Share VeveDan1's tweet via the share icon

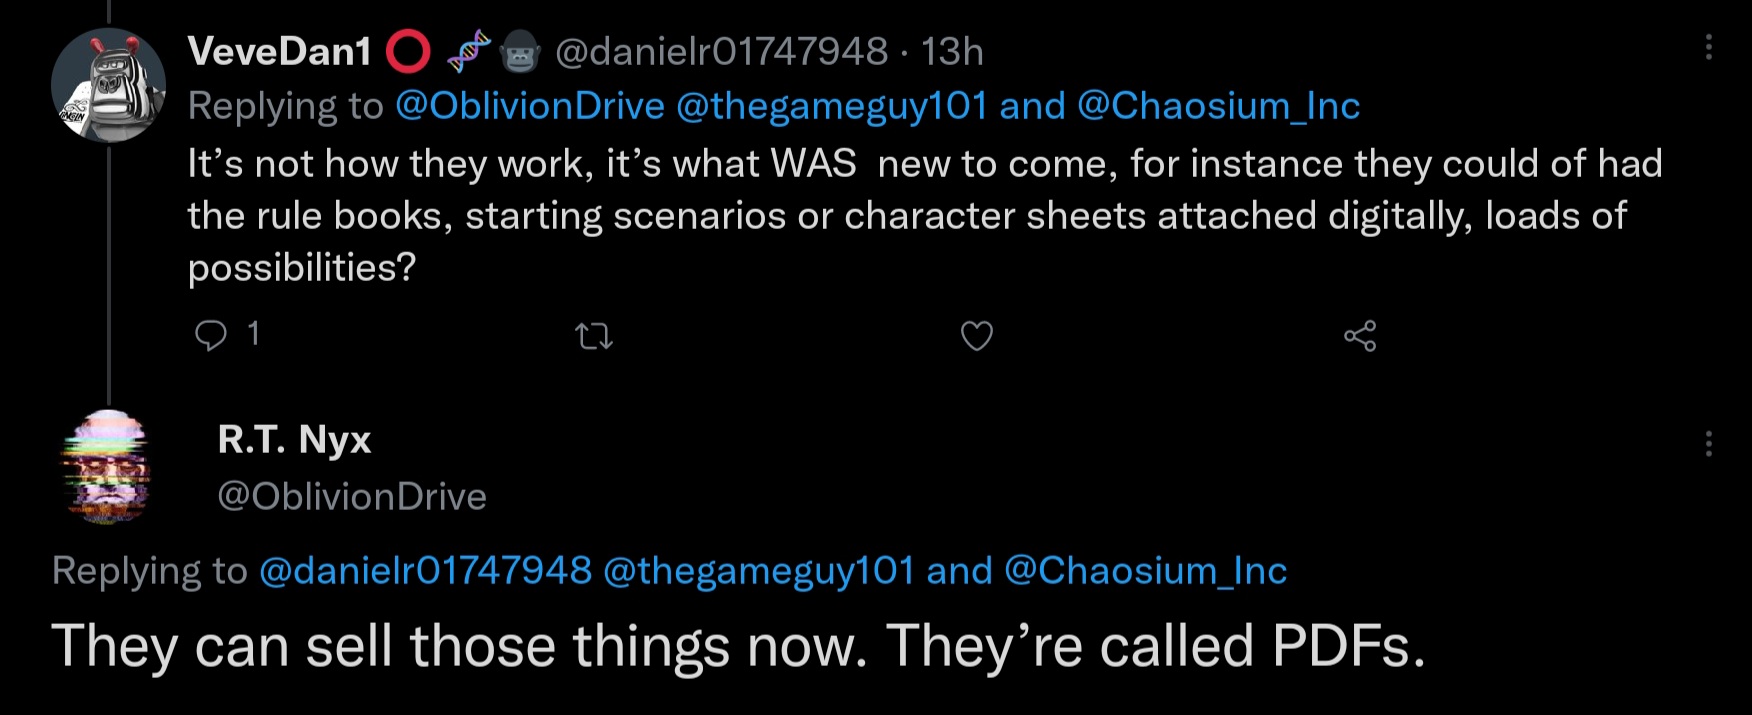pos(1360,336)
